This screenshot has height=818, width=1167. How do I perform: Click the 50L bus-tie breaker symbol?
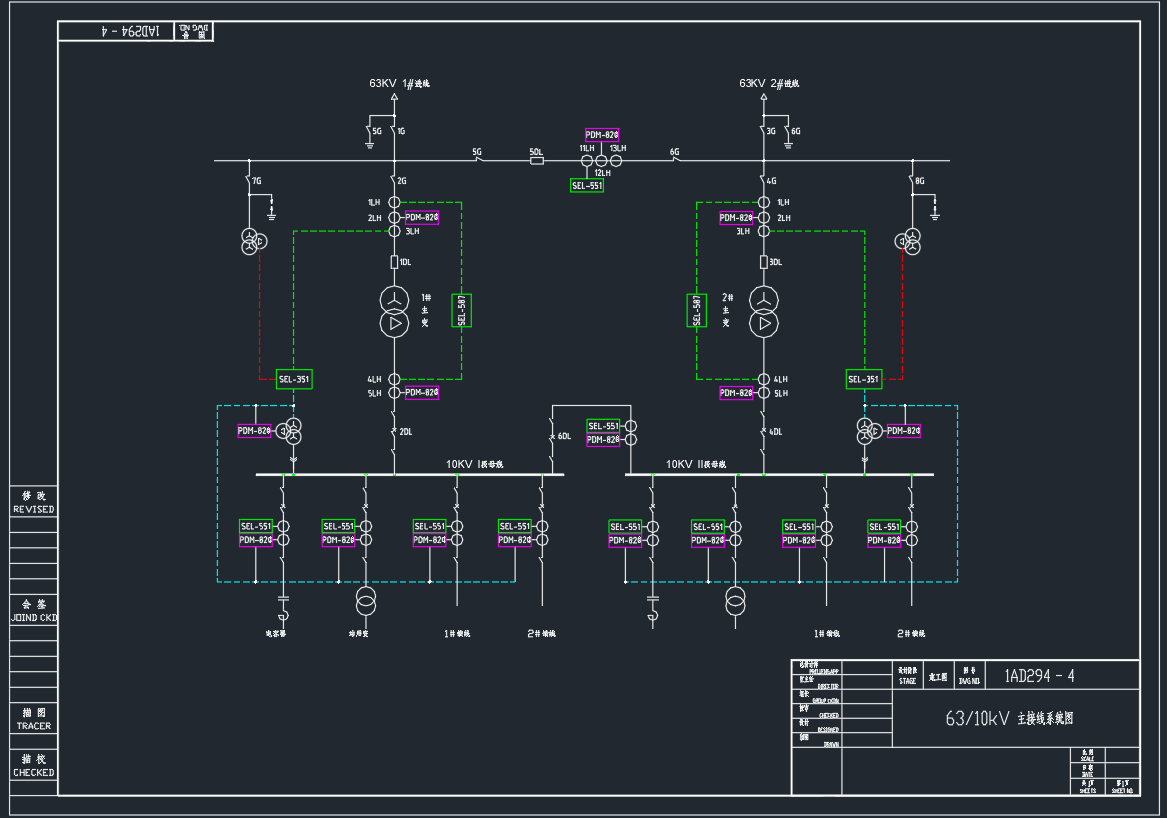pyautogui.click(x=536, y=160)
